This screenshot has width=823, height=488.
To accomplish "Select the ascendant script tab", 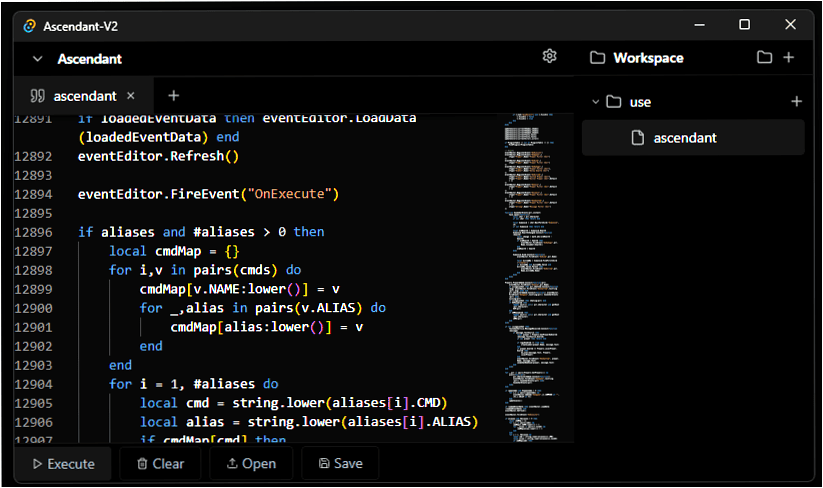I will [x=84, y=96].
